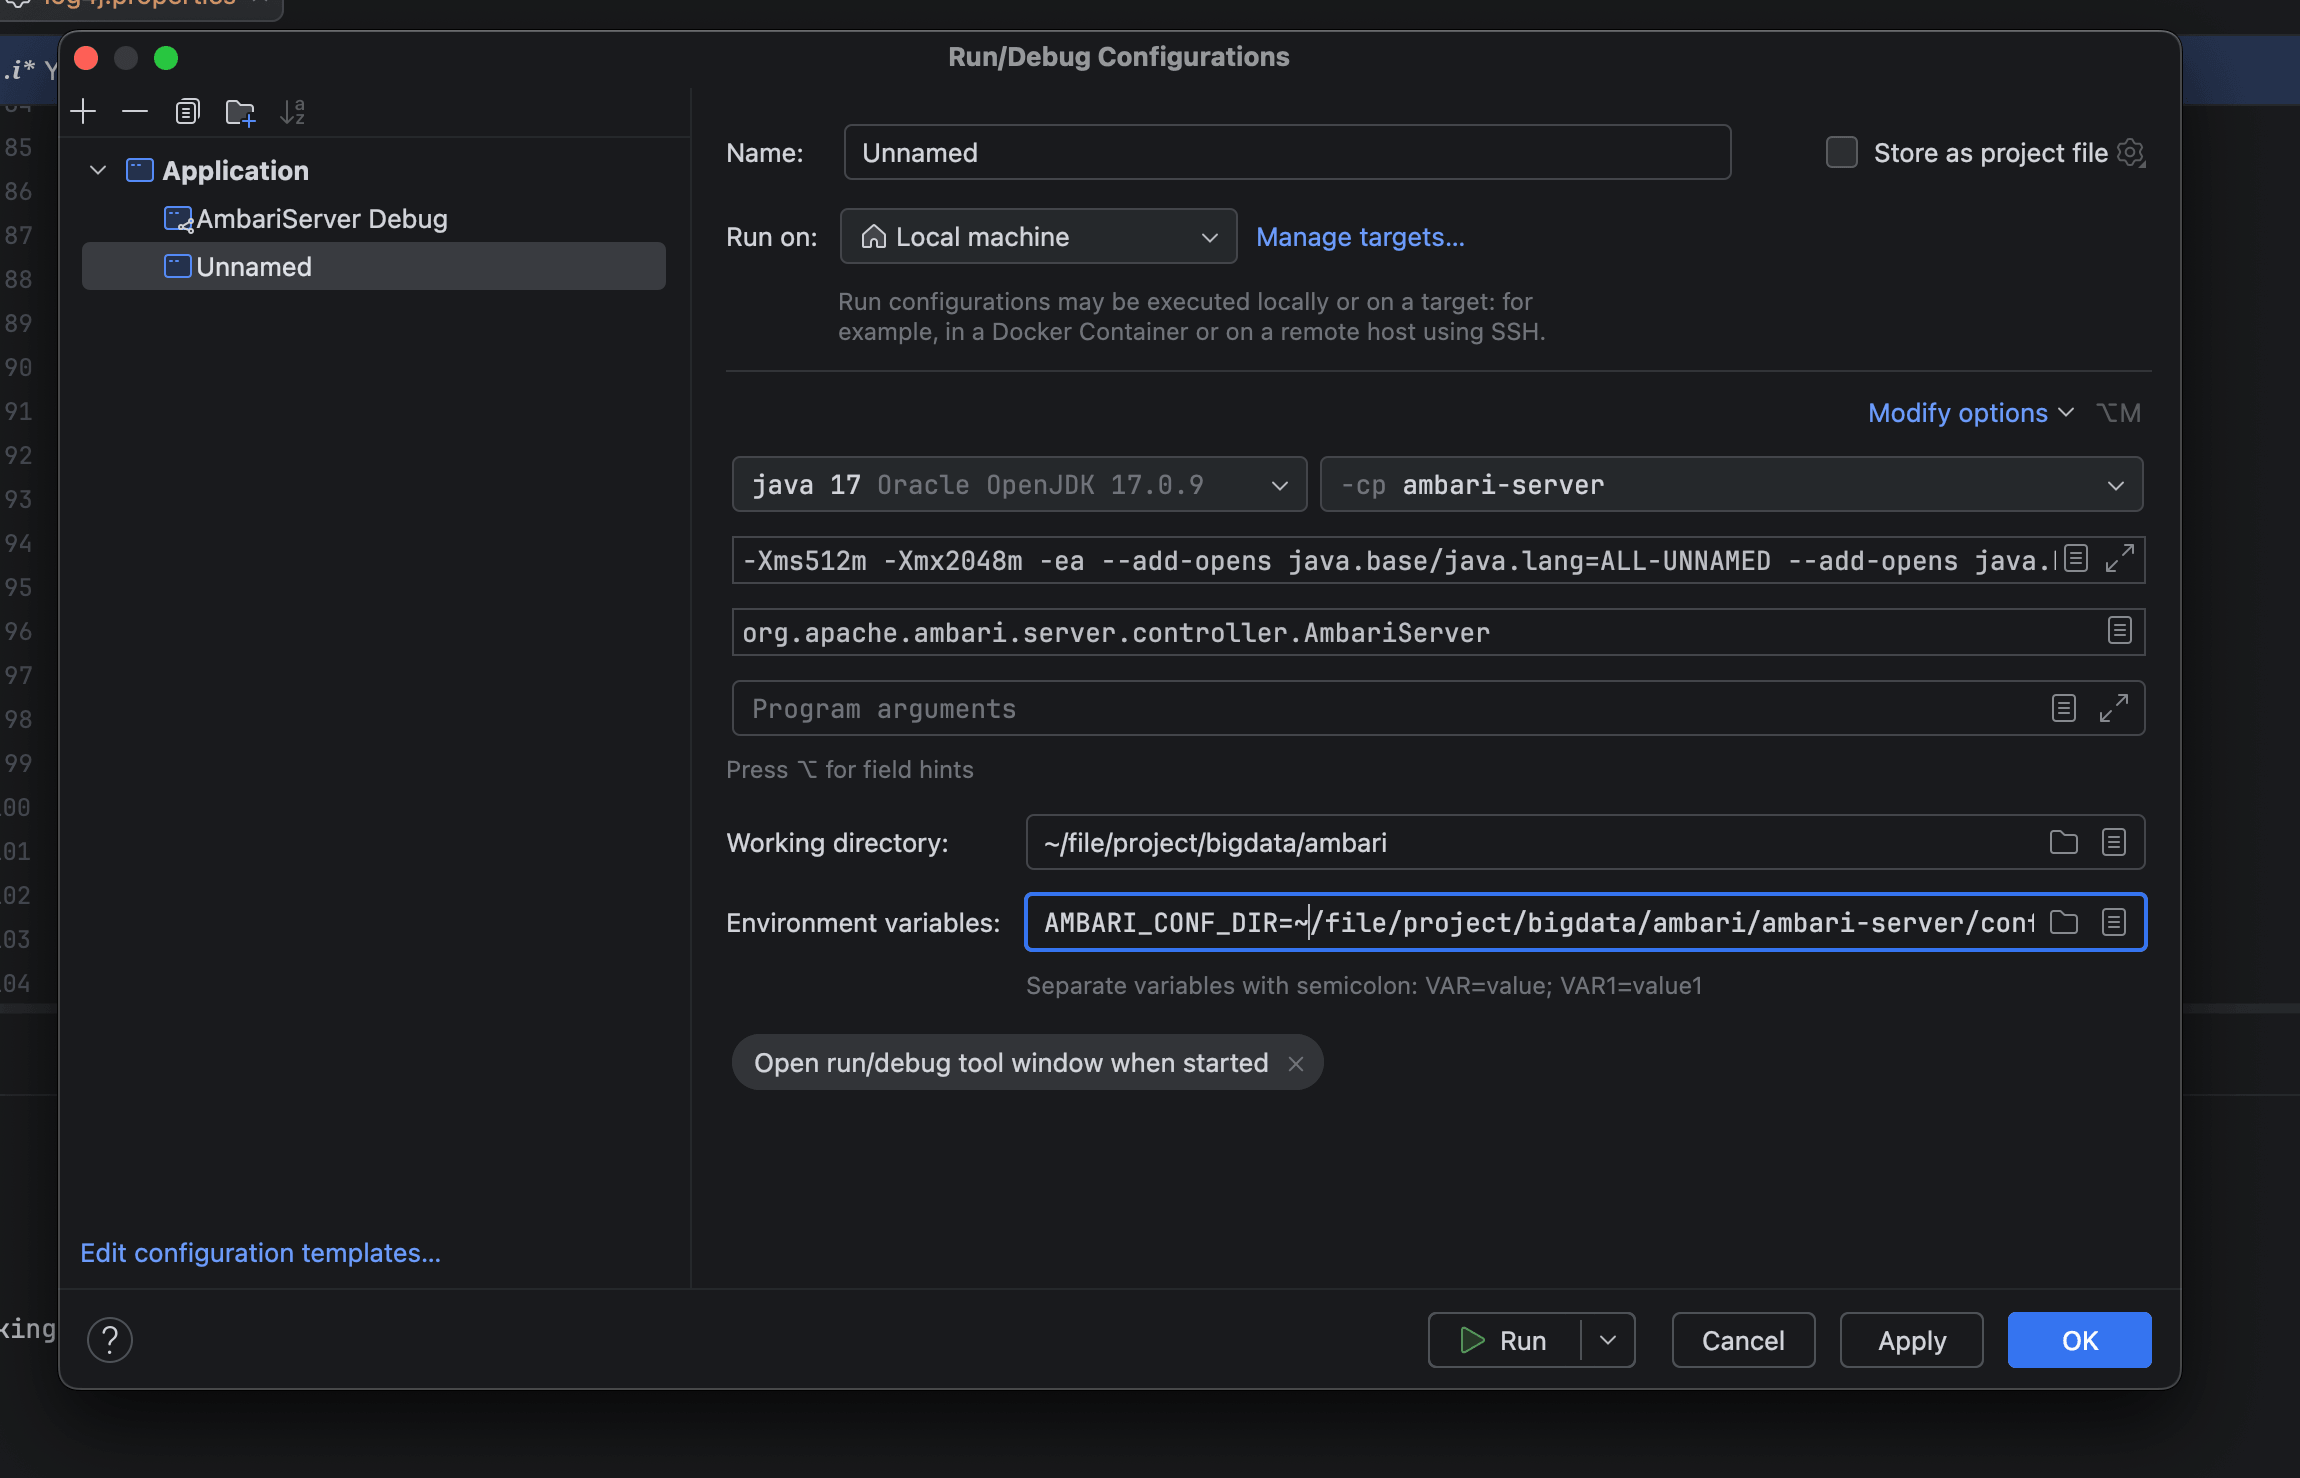Remove the Open run/debug tool window option tag
Screen dimensions: 2300x1478
pos(1296,1064)
